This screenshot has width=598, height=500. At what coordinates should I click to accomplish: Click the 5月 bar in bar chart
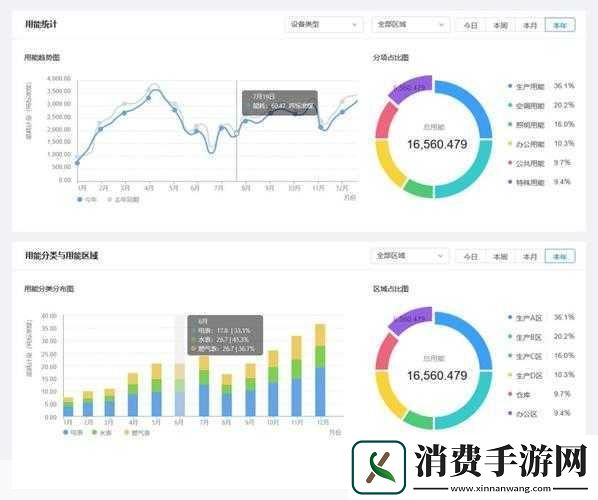coord(156,390)
